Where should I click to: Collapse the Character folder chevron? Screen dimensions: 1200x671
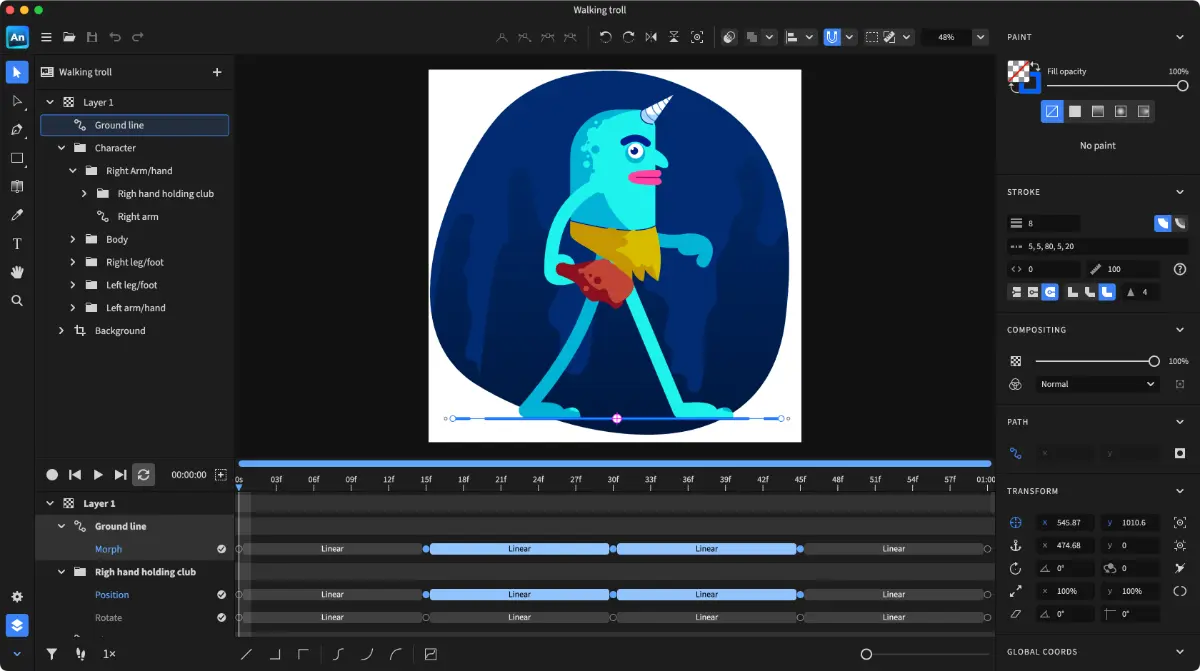click(x=61, y=148)
